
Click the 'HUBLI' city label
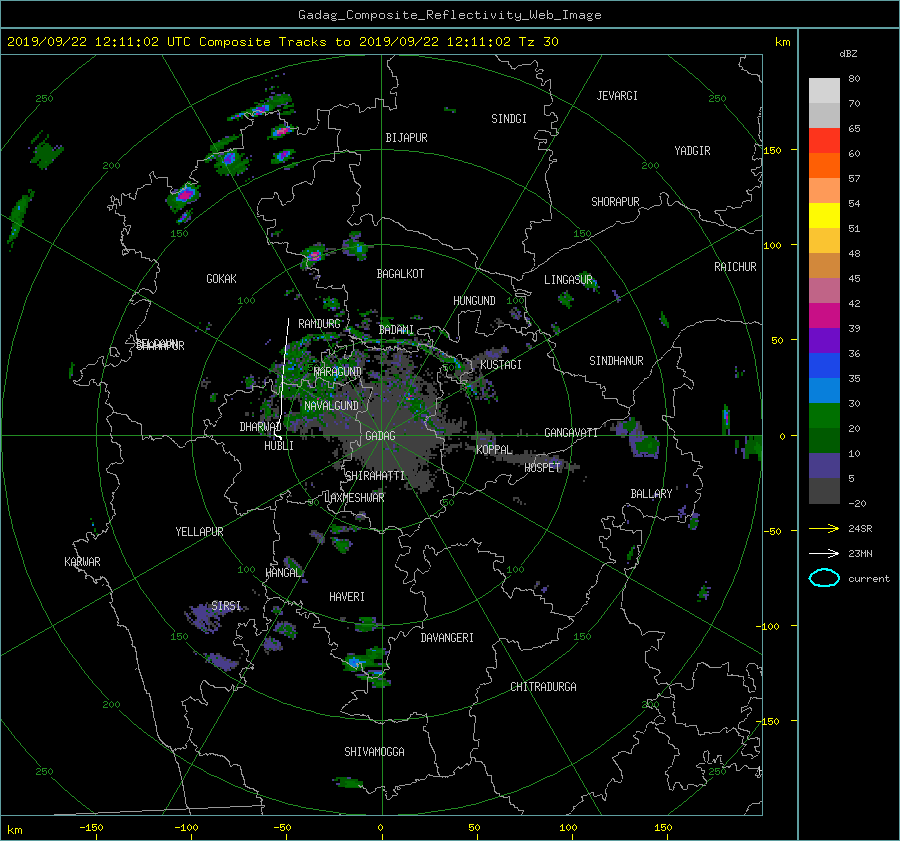pos(279,446)
